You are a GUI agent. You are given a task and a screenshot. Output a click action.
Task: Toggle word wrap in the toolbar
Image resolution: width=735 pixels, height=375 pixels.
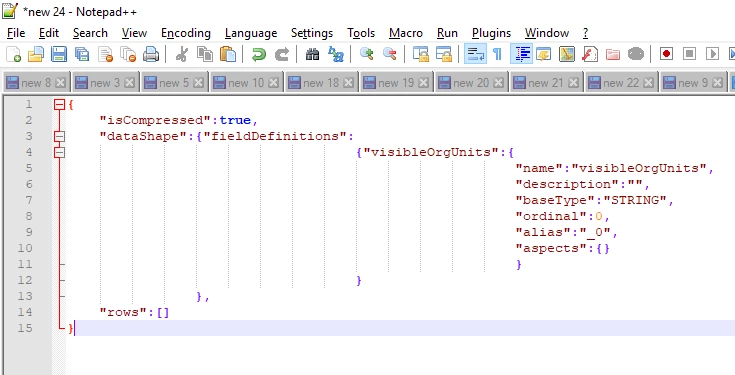pos(475,54)
